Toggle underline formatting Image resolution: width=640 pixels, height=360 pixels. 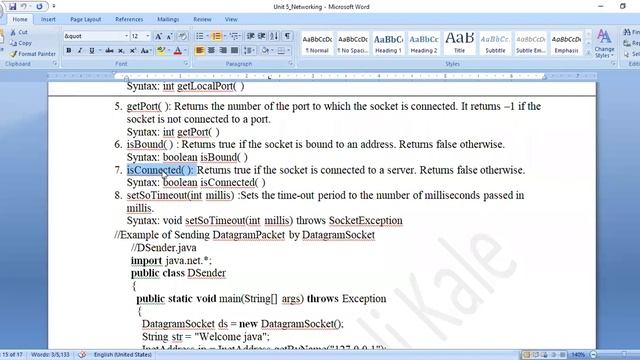pos(92,51)
